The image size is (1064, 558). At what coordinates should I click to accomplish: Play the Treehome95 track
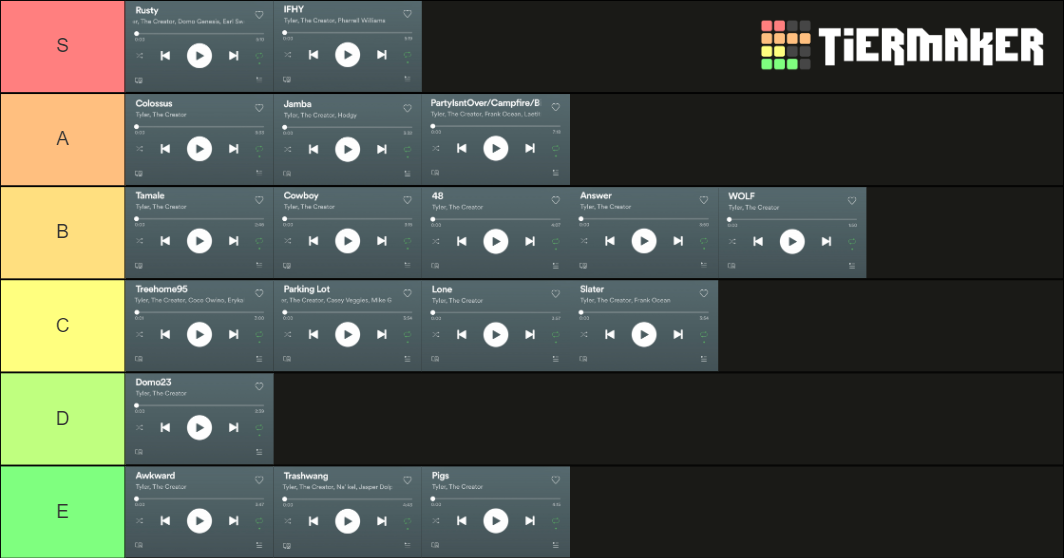pyautogui.click(x=200, y=334)
